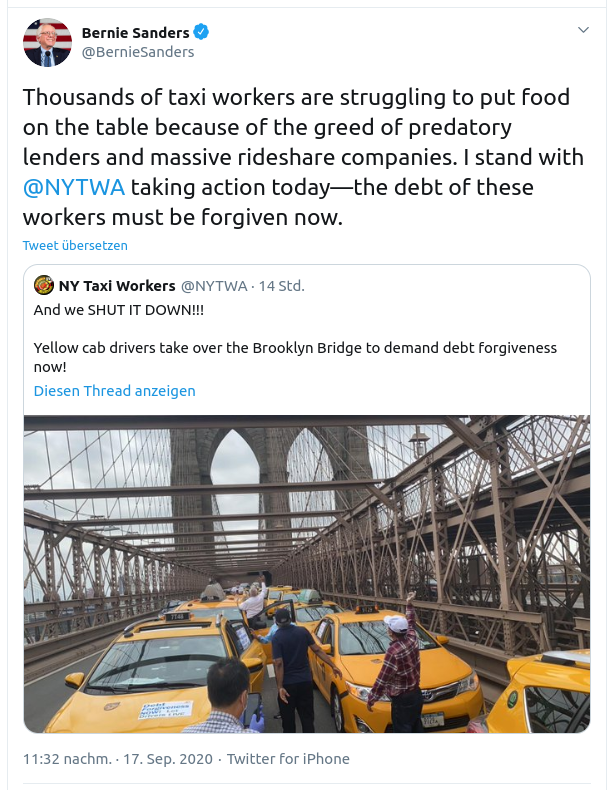Select 'Diesen Thread anzeigen' link
Screen dimensions: 613x790
click(x=115, y=391)
